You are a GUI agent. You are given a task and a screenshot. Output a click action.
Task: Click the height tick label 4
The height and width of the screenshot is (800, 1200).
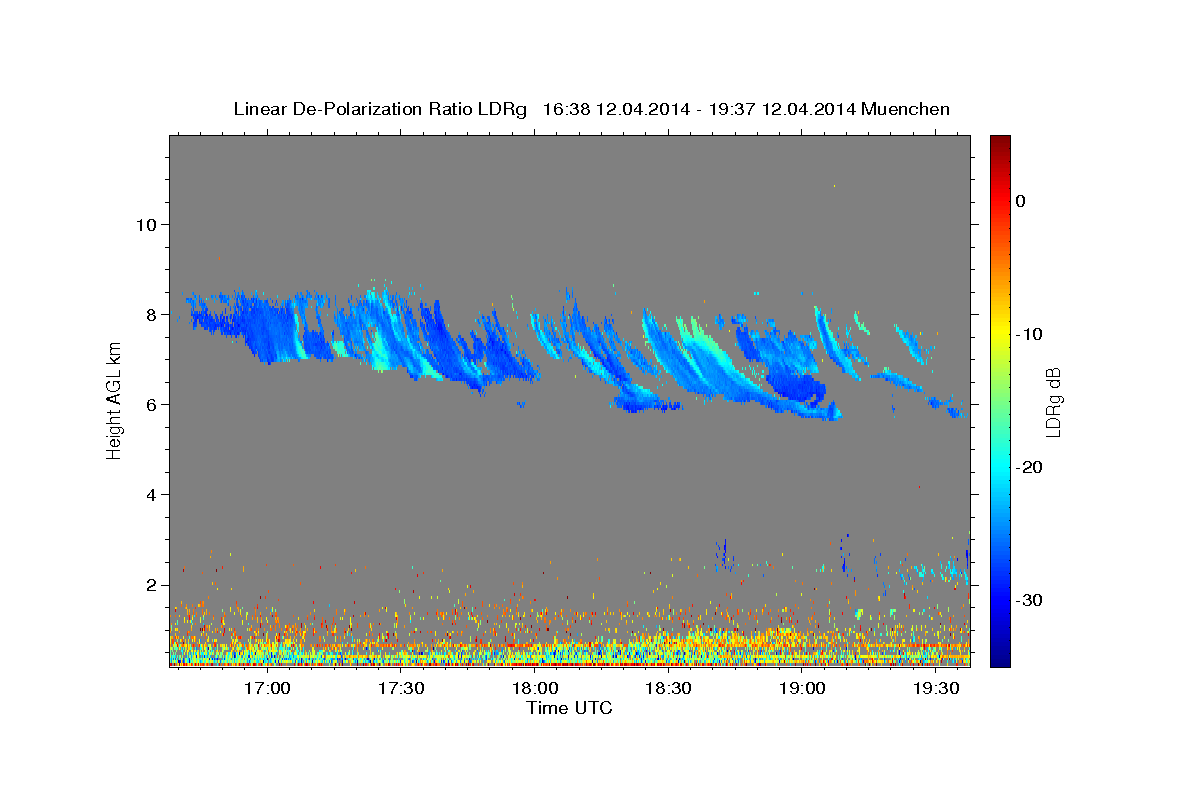(x=149, y=495)
